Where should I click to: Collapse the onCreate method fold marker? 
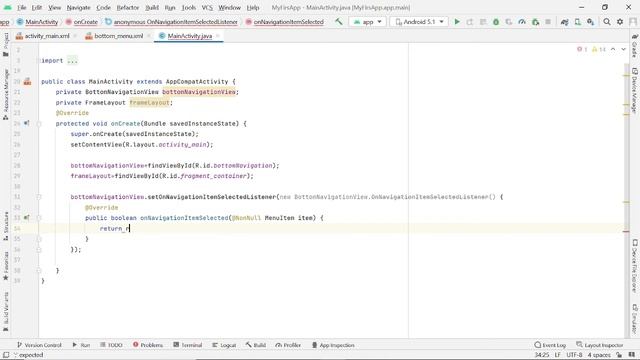point(39,124)
